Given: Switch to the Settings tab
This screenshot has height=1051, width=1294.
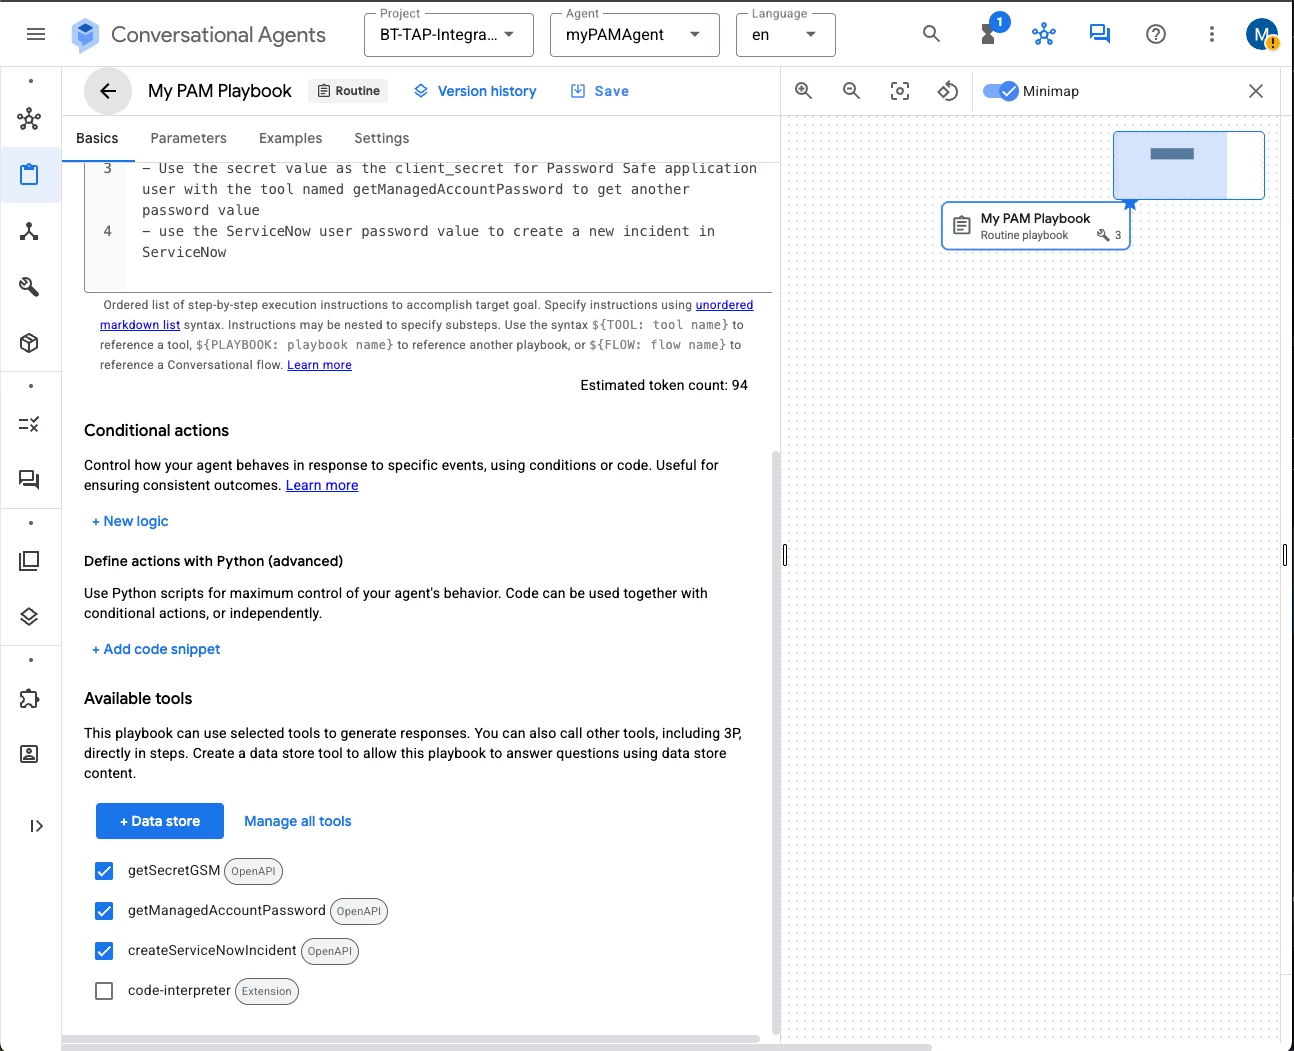Looking at the screenshot, I should (382, 138).
